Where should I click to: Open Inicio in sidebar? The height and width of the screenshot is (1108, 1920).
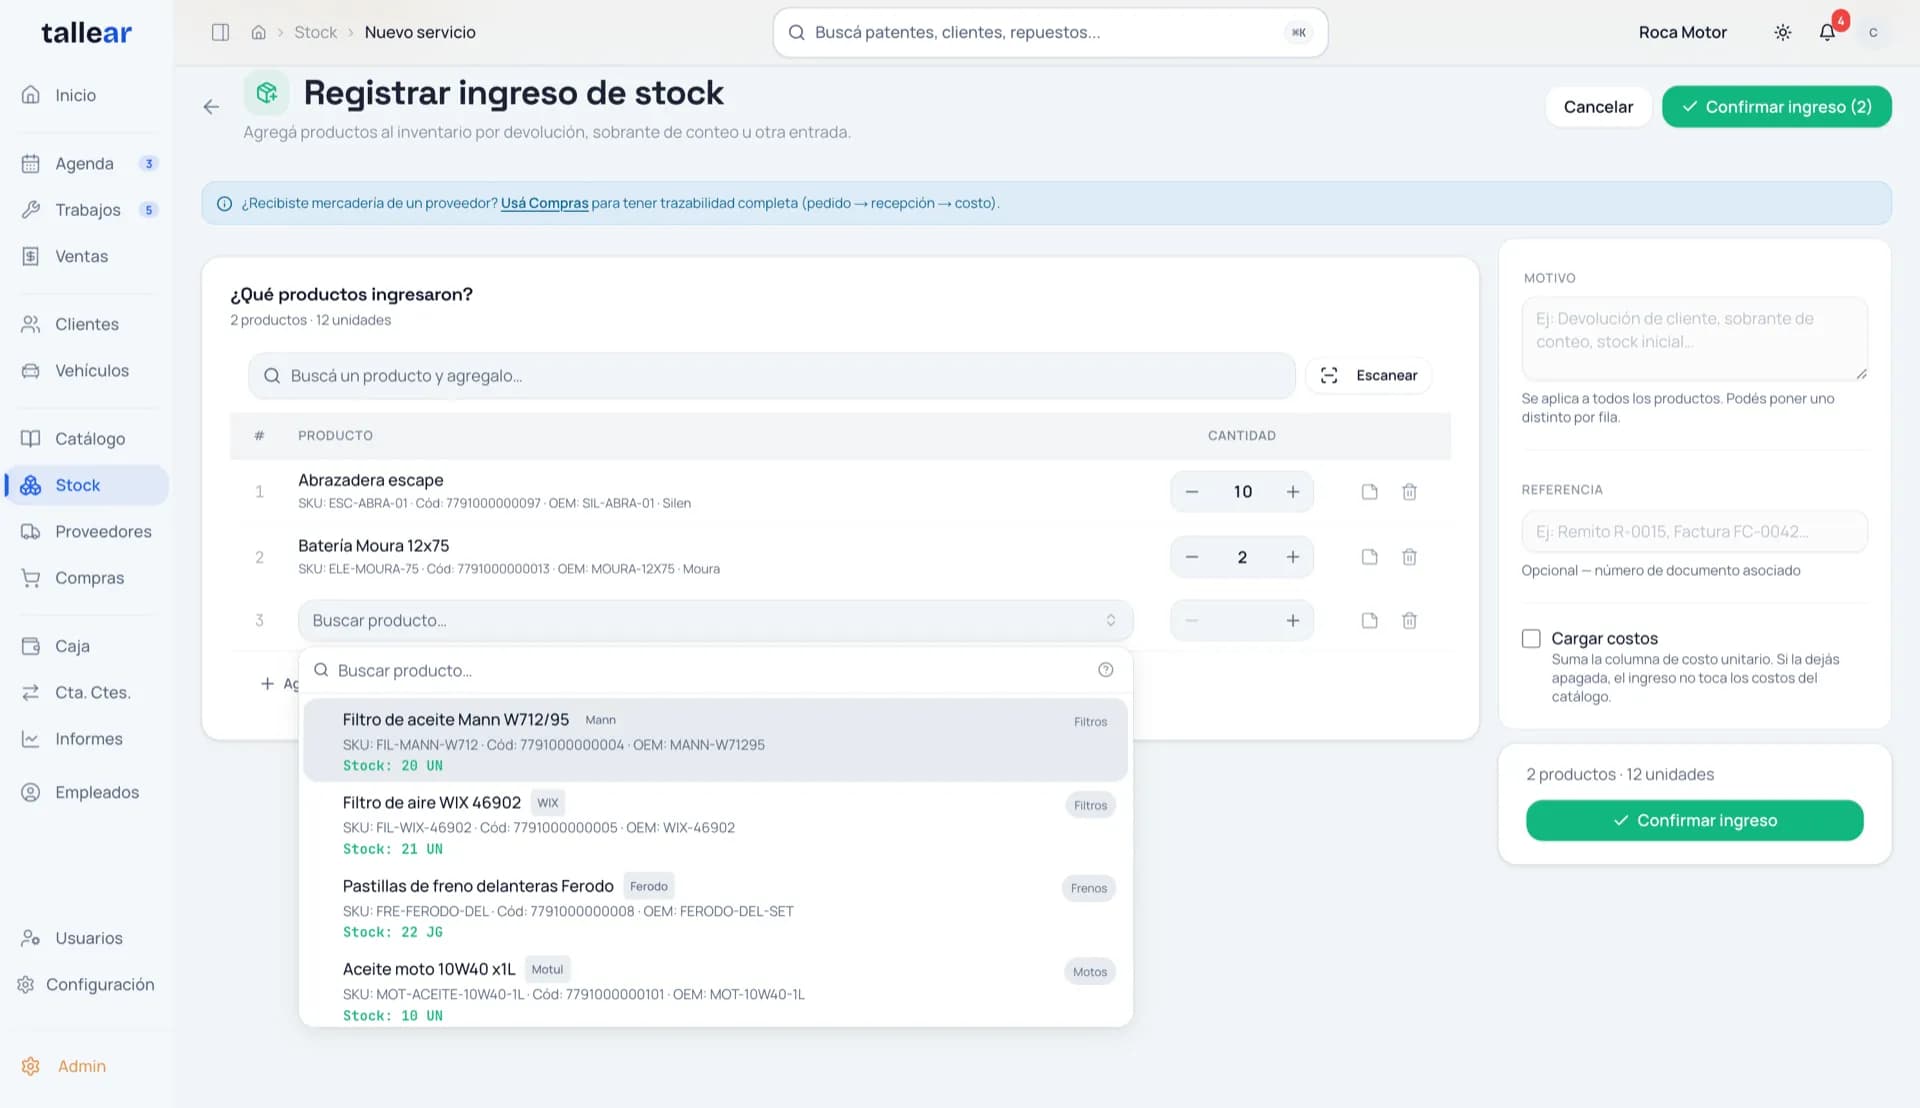[86, 95]
